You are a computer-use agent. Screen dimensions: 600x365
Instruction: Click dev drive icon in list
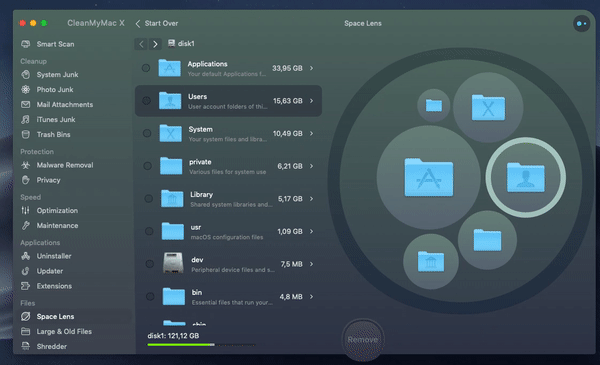tap(173, 263)
